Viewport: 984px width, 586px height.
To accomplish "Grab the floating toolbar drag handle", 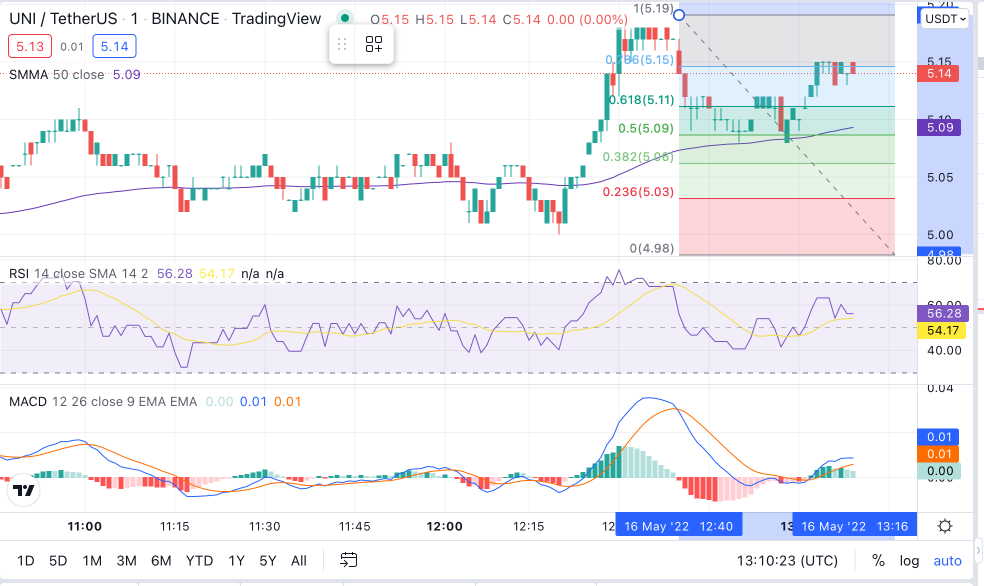I will pos(342,44).
